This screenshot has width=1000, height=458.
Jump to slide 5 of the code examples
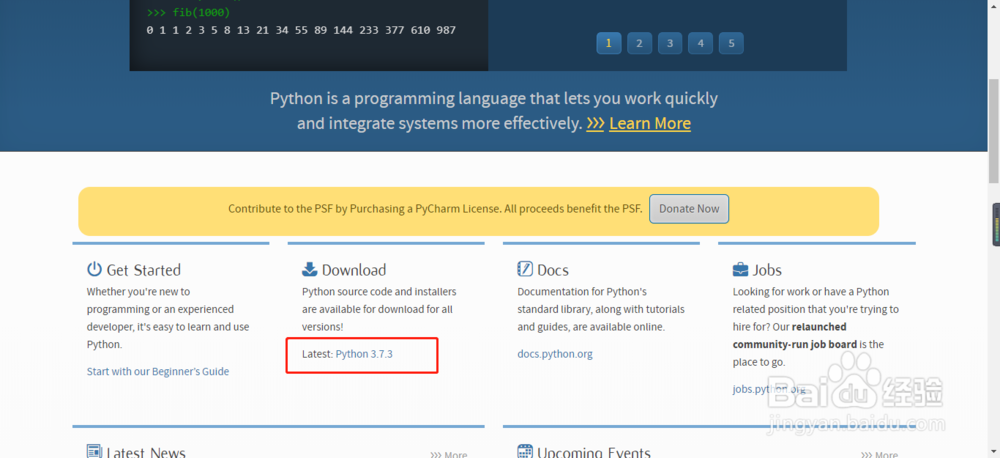731,43
